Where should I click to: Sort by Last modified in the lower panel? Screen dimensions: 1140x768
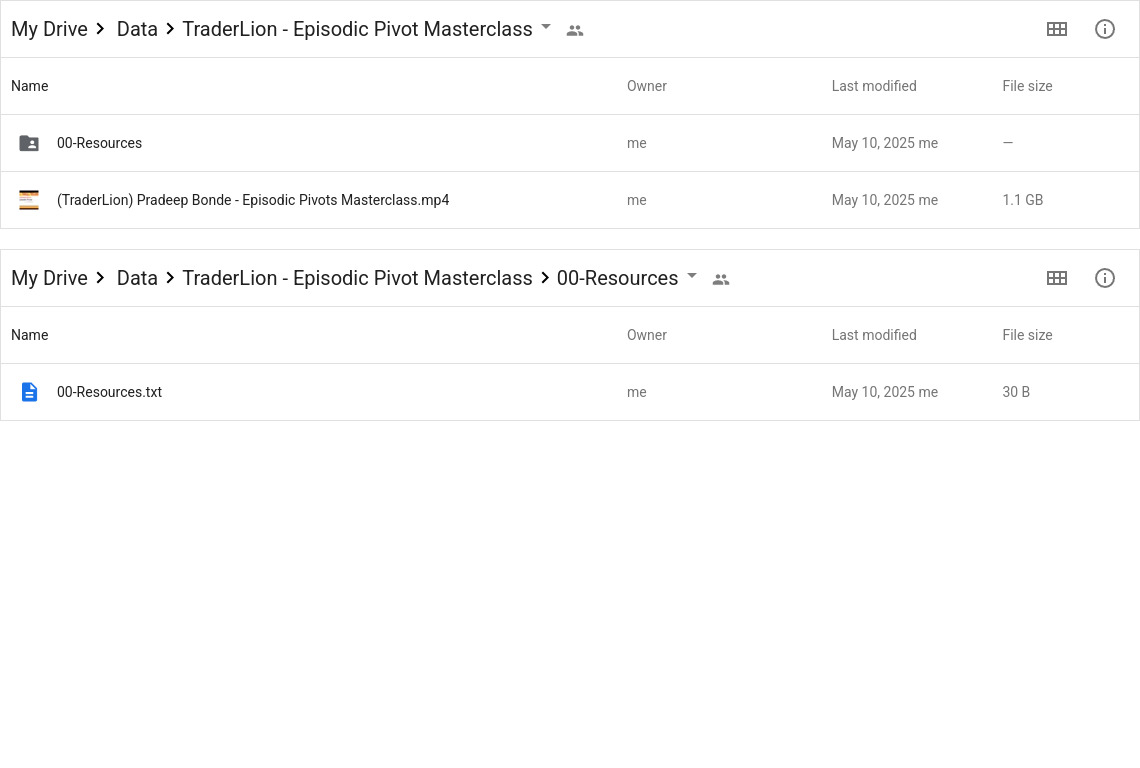pos(874,335)
